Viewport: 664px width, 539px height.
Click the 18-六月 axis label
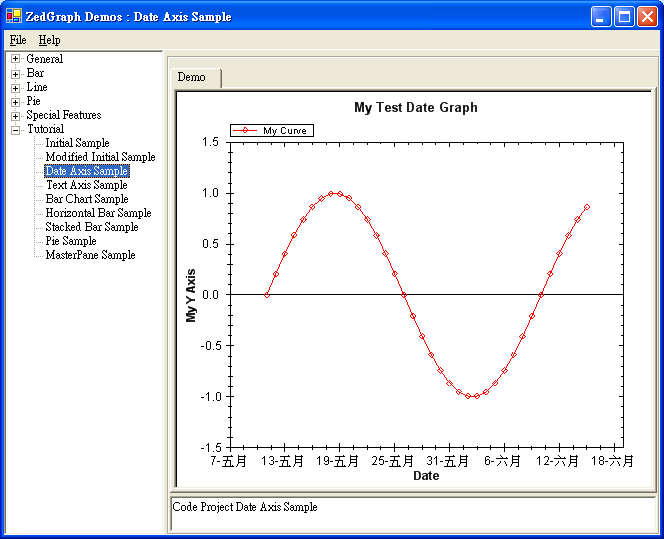coord(612,461)
